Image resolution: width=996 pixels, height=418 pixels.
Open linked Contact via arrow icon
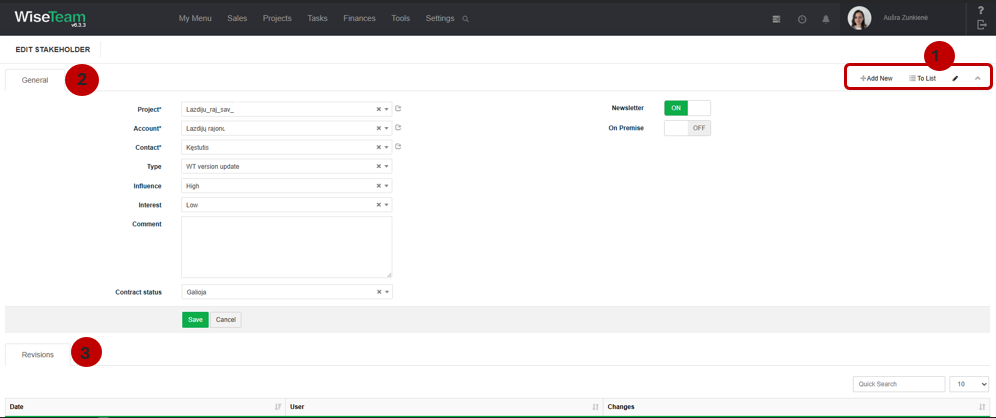pos(398,147)
